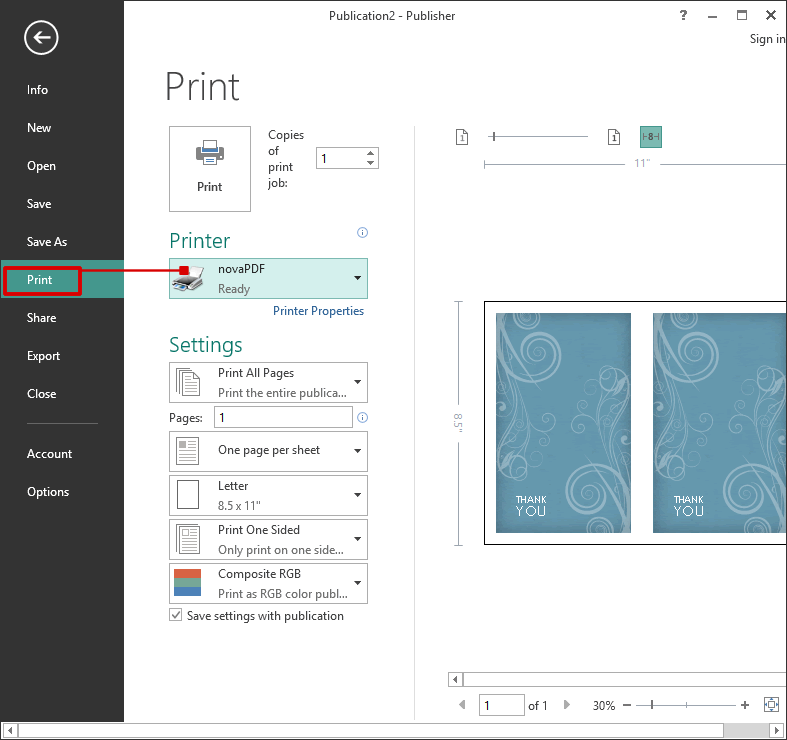Open Account settings in the sidebar
Image resolution: width=787 pixels, height=740 pixels.
49,454
